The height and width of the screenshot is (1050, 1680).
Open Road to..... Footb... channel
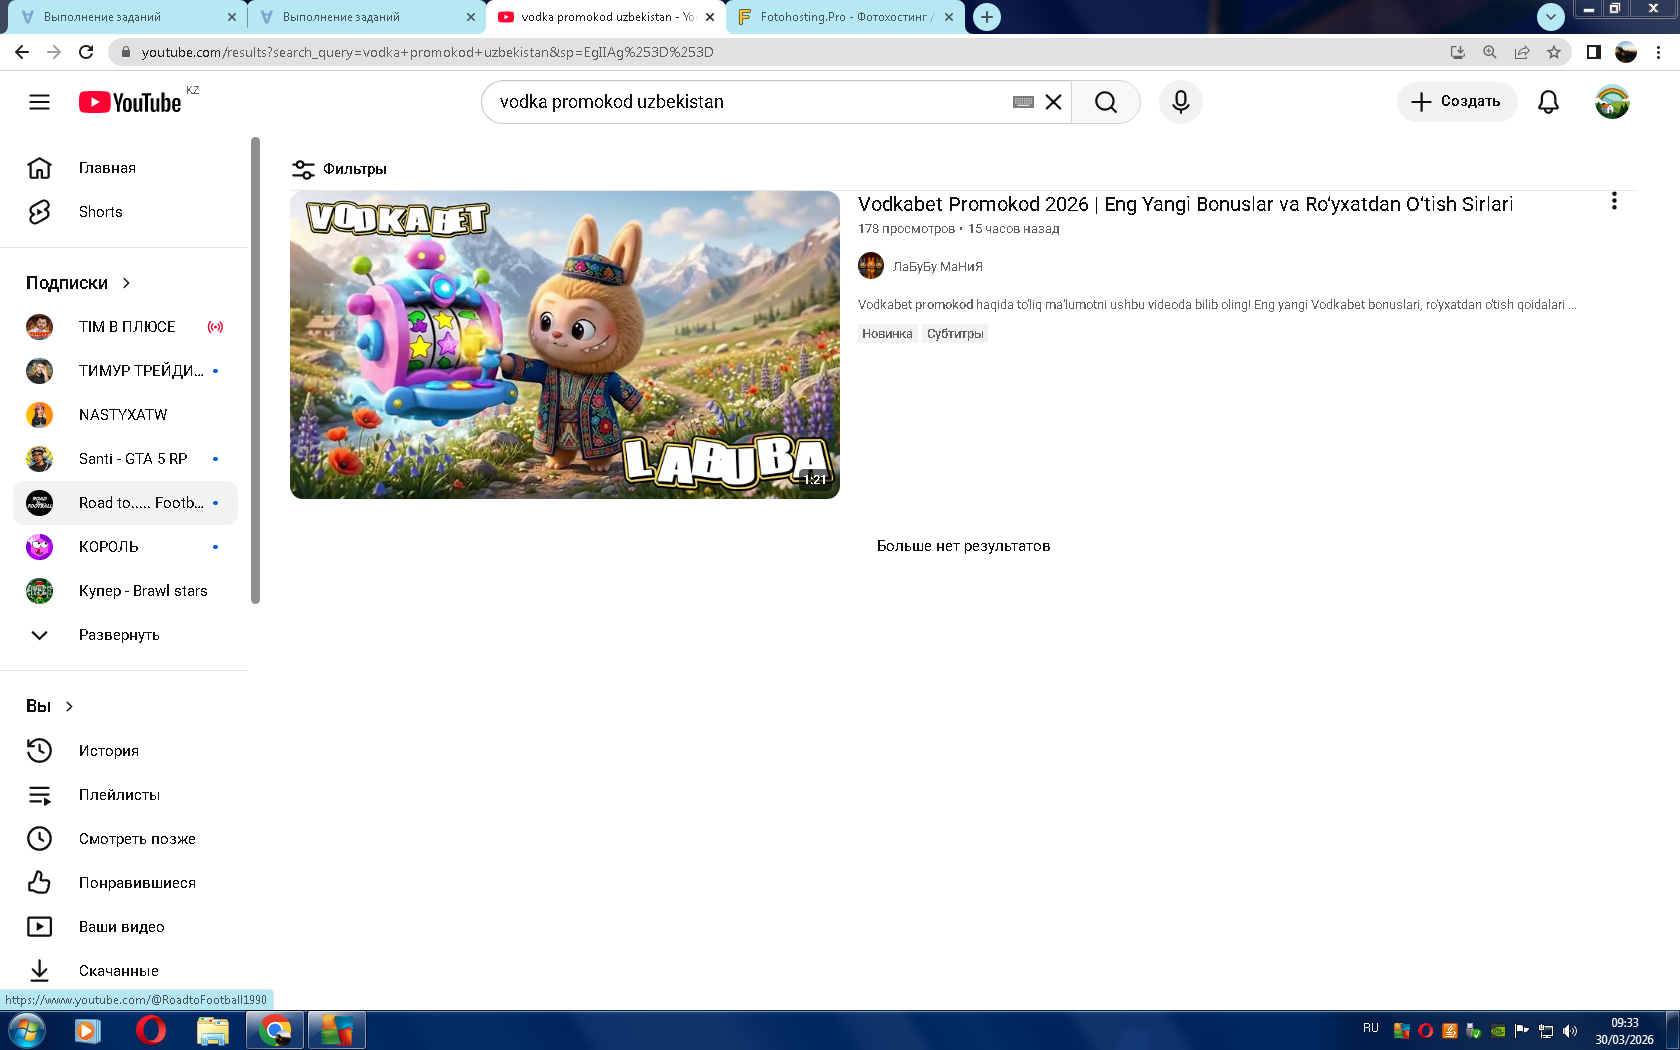125,503
